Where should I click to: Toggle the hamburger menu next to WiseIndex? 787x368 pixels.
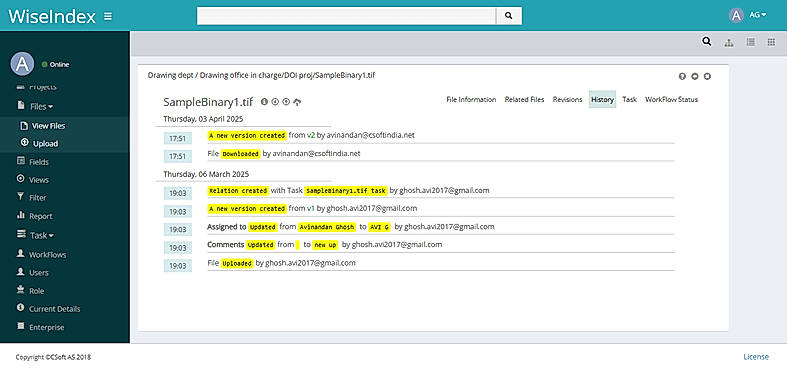[108, 17]
